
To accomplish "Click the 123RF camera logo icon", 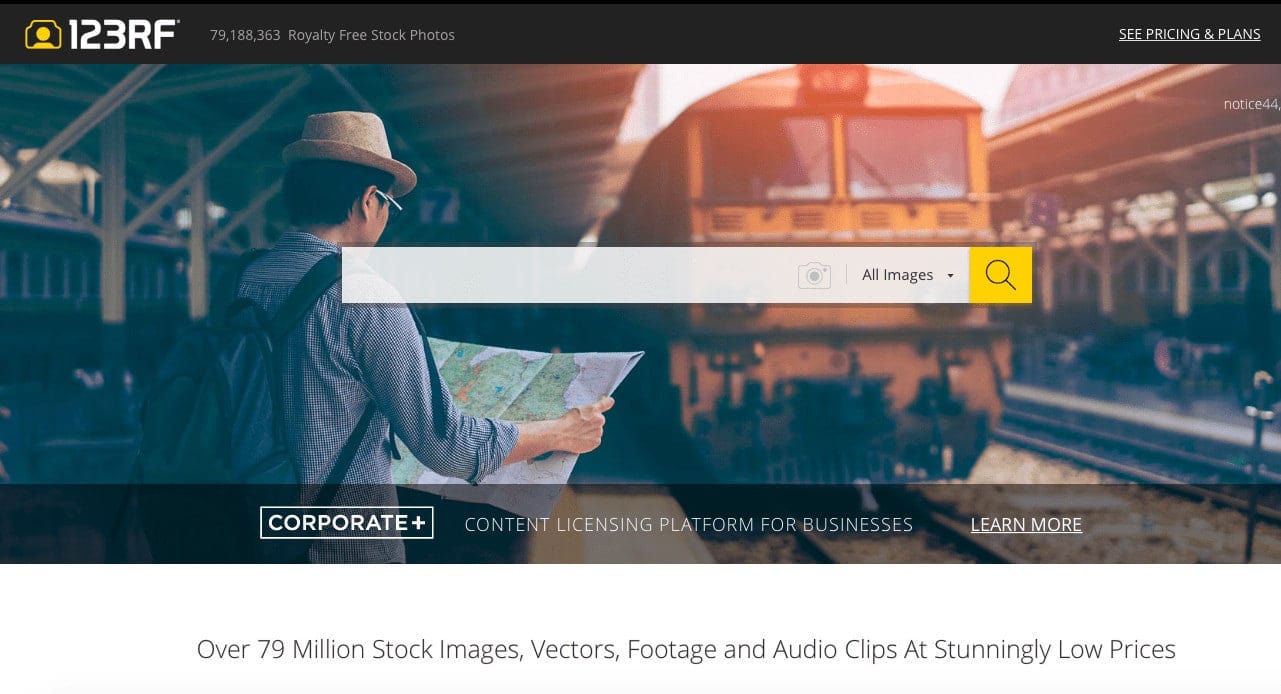I will coord(43,35).
